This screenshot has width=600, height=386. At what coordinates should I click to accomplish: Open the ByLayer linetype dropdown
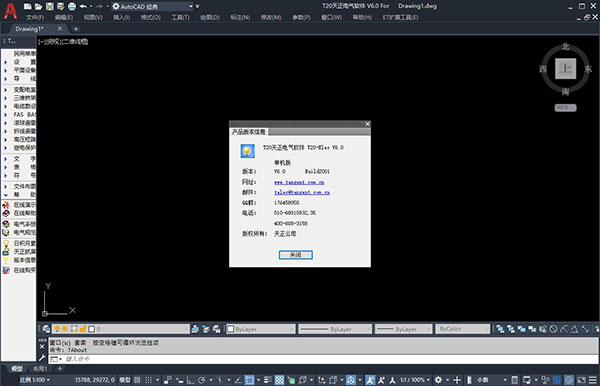335,329
